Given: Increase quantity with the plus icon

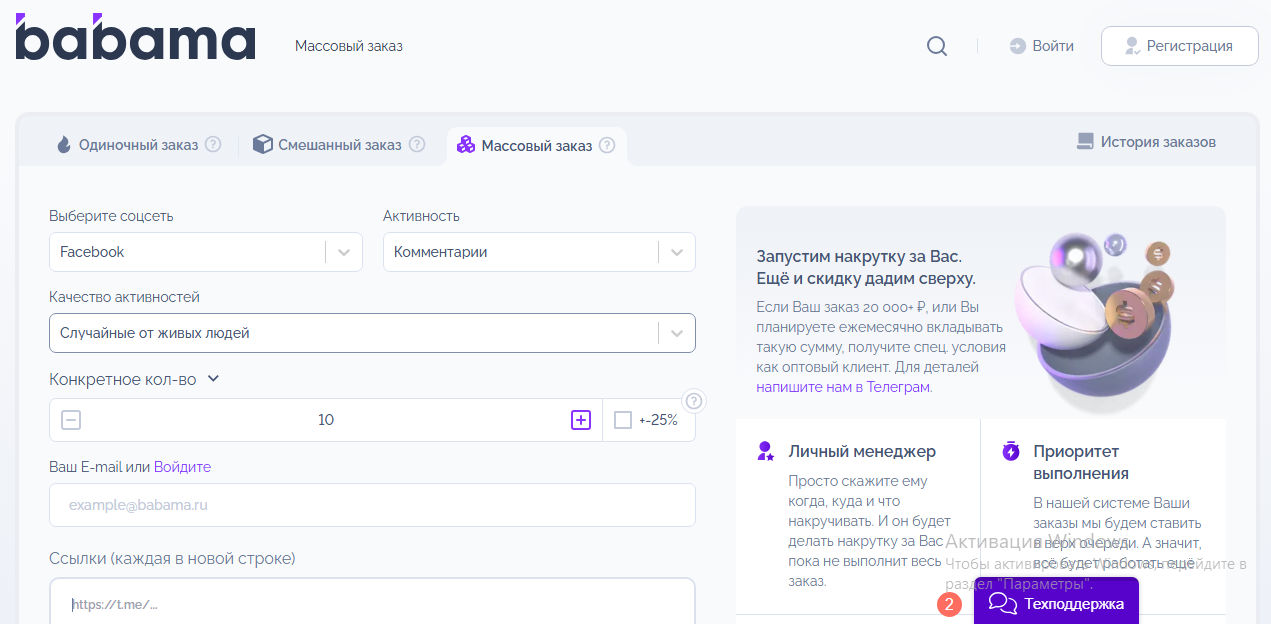Looking at the screenshot, I should click(581, 420).
